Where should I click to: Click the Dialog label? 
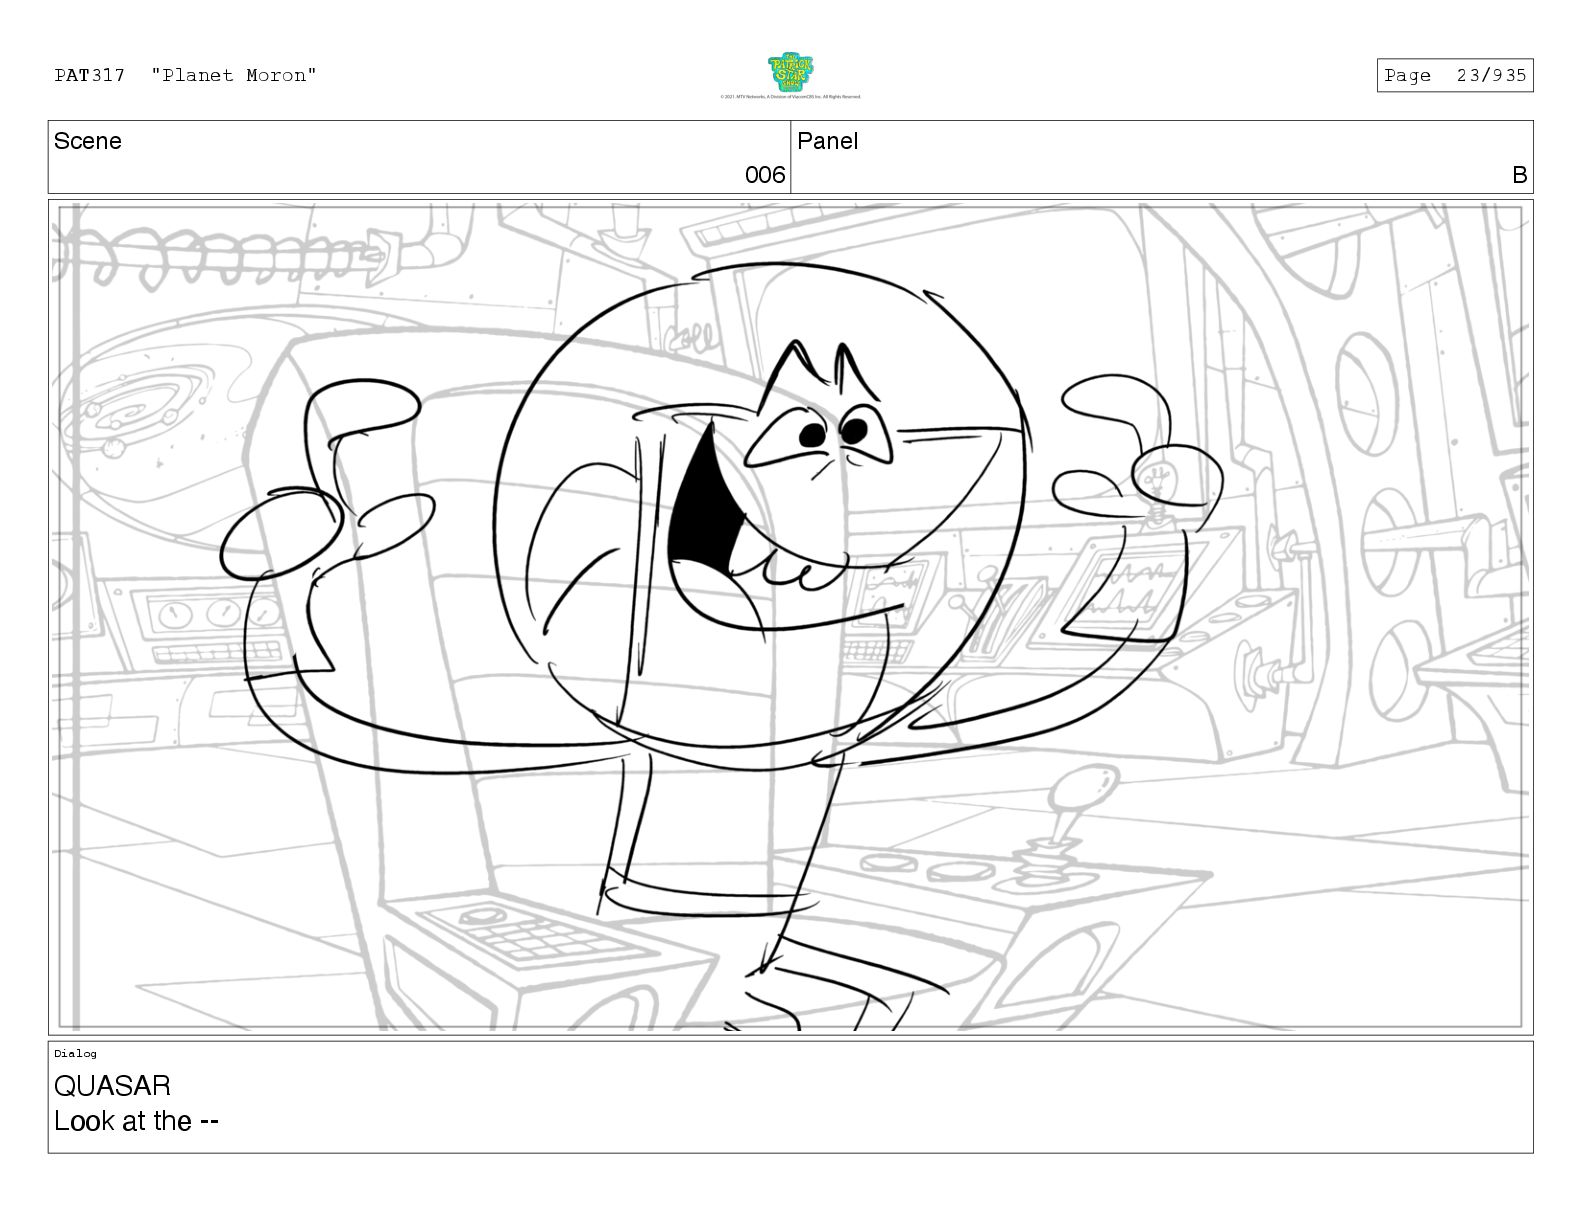click(x=76, y=1053)
